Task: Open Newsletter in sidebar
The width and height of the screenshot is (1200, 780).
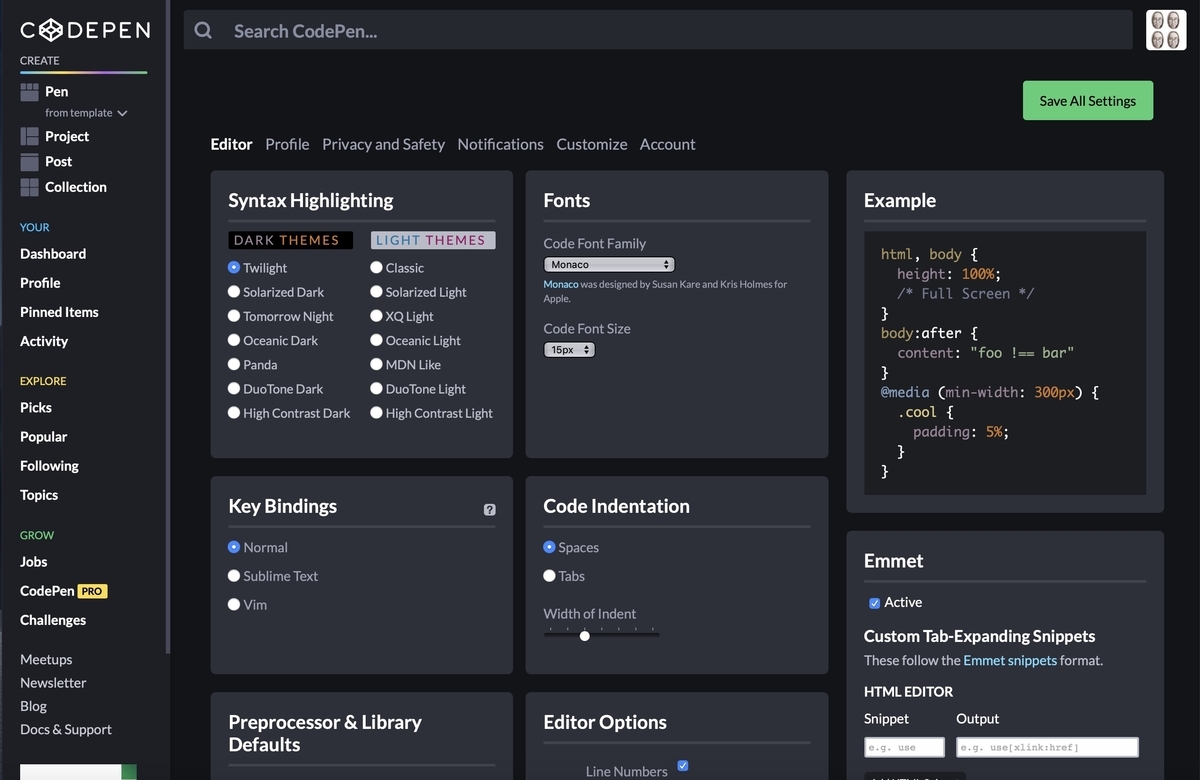Action: [x=53, y=683]
